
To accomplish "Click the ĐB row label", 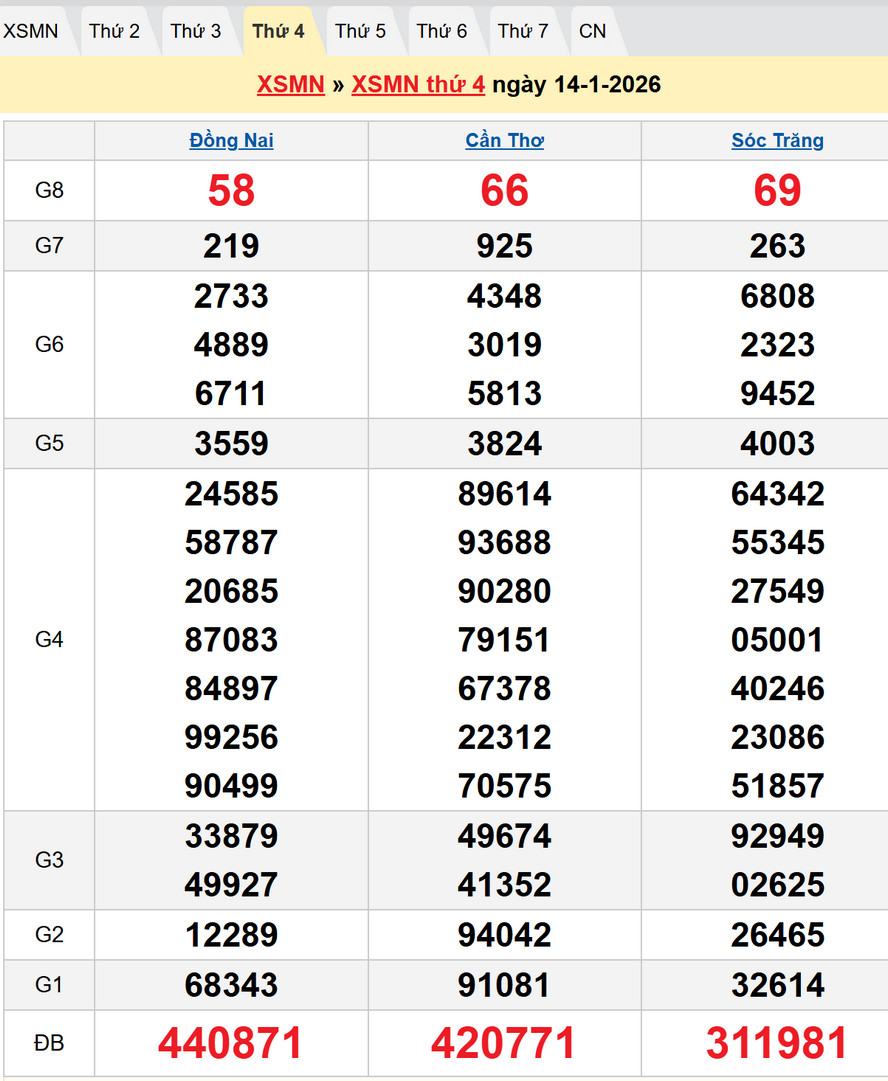I will pyautogui.click(x=49, y=1043).
